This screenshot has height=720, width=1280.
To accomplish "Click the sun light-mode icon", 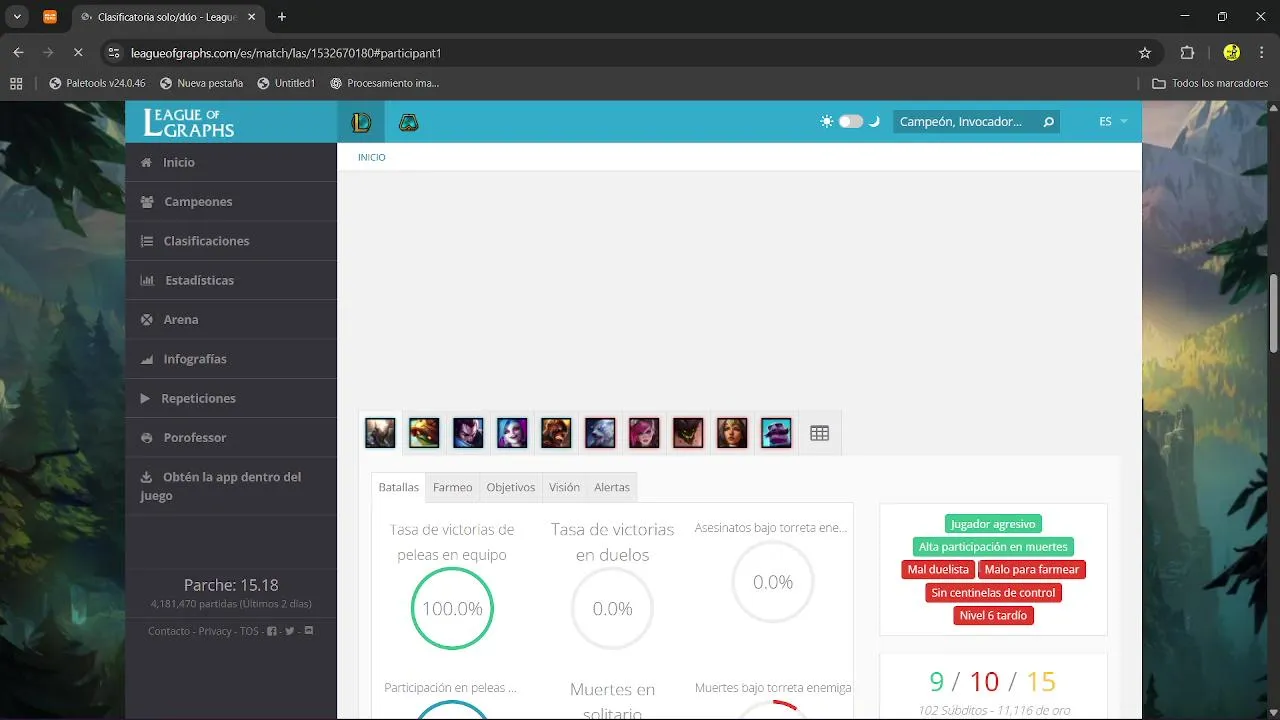I will 826,121.
